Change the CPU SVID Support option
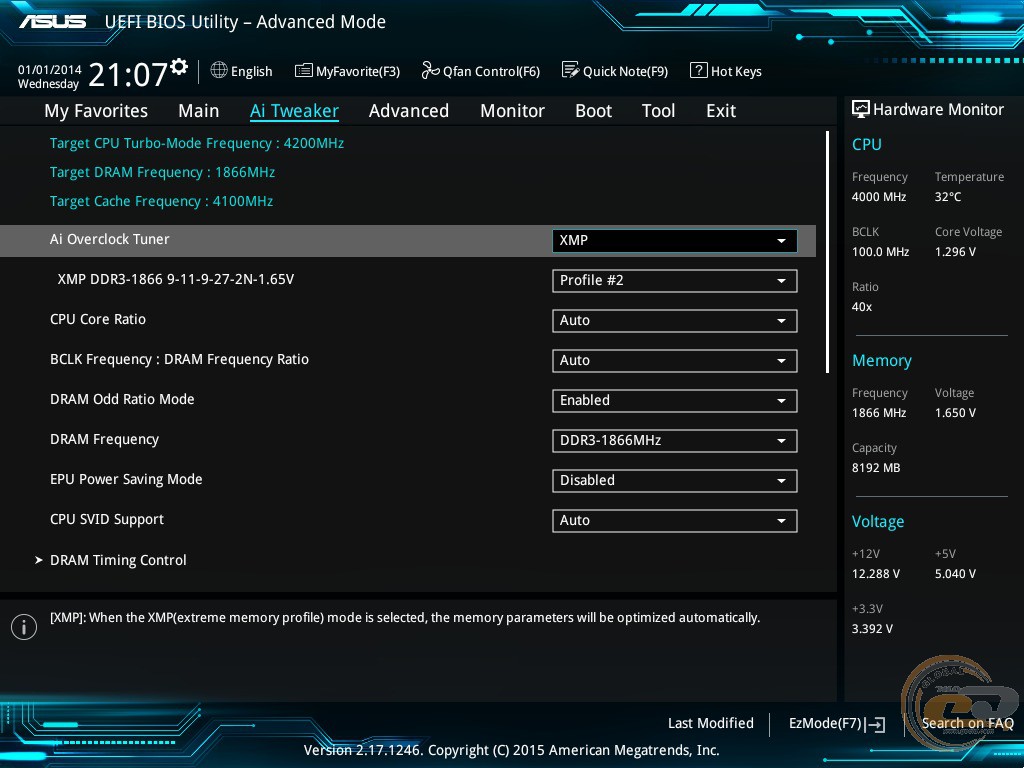This screenshot has width=1024, height=768. point(674,521)
